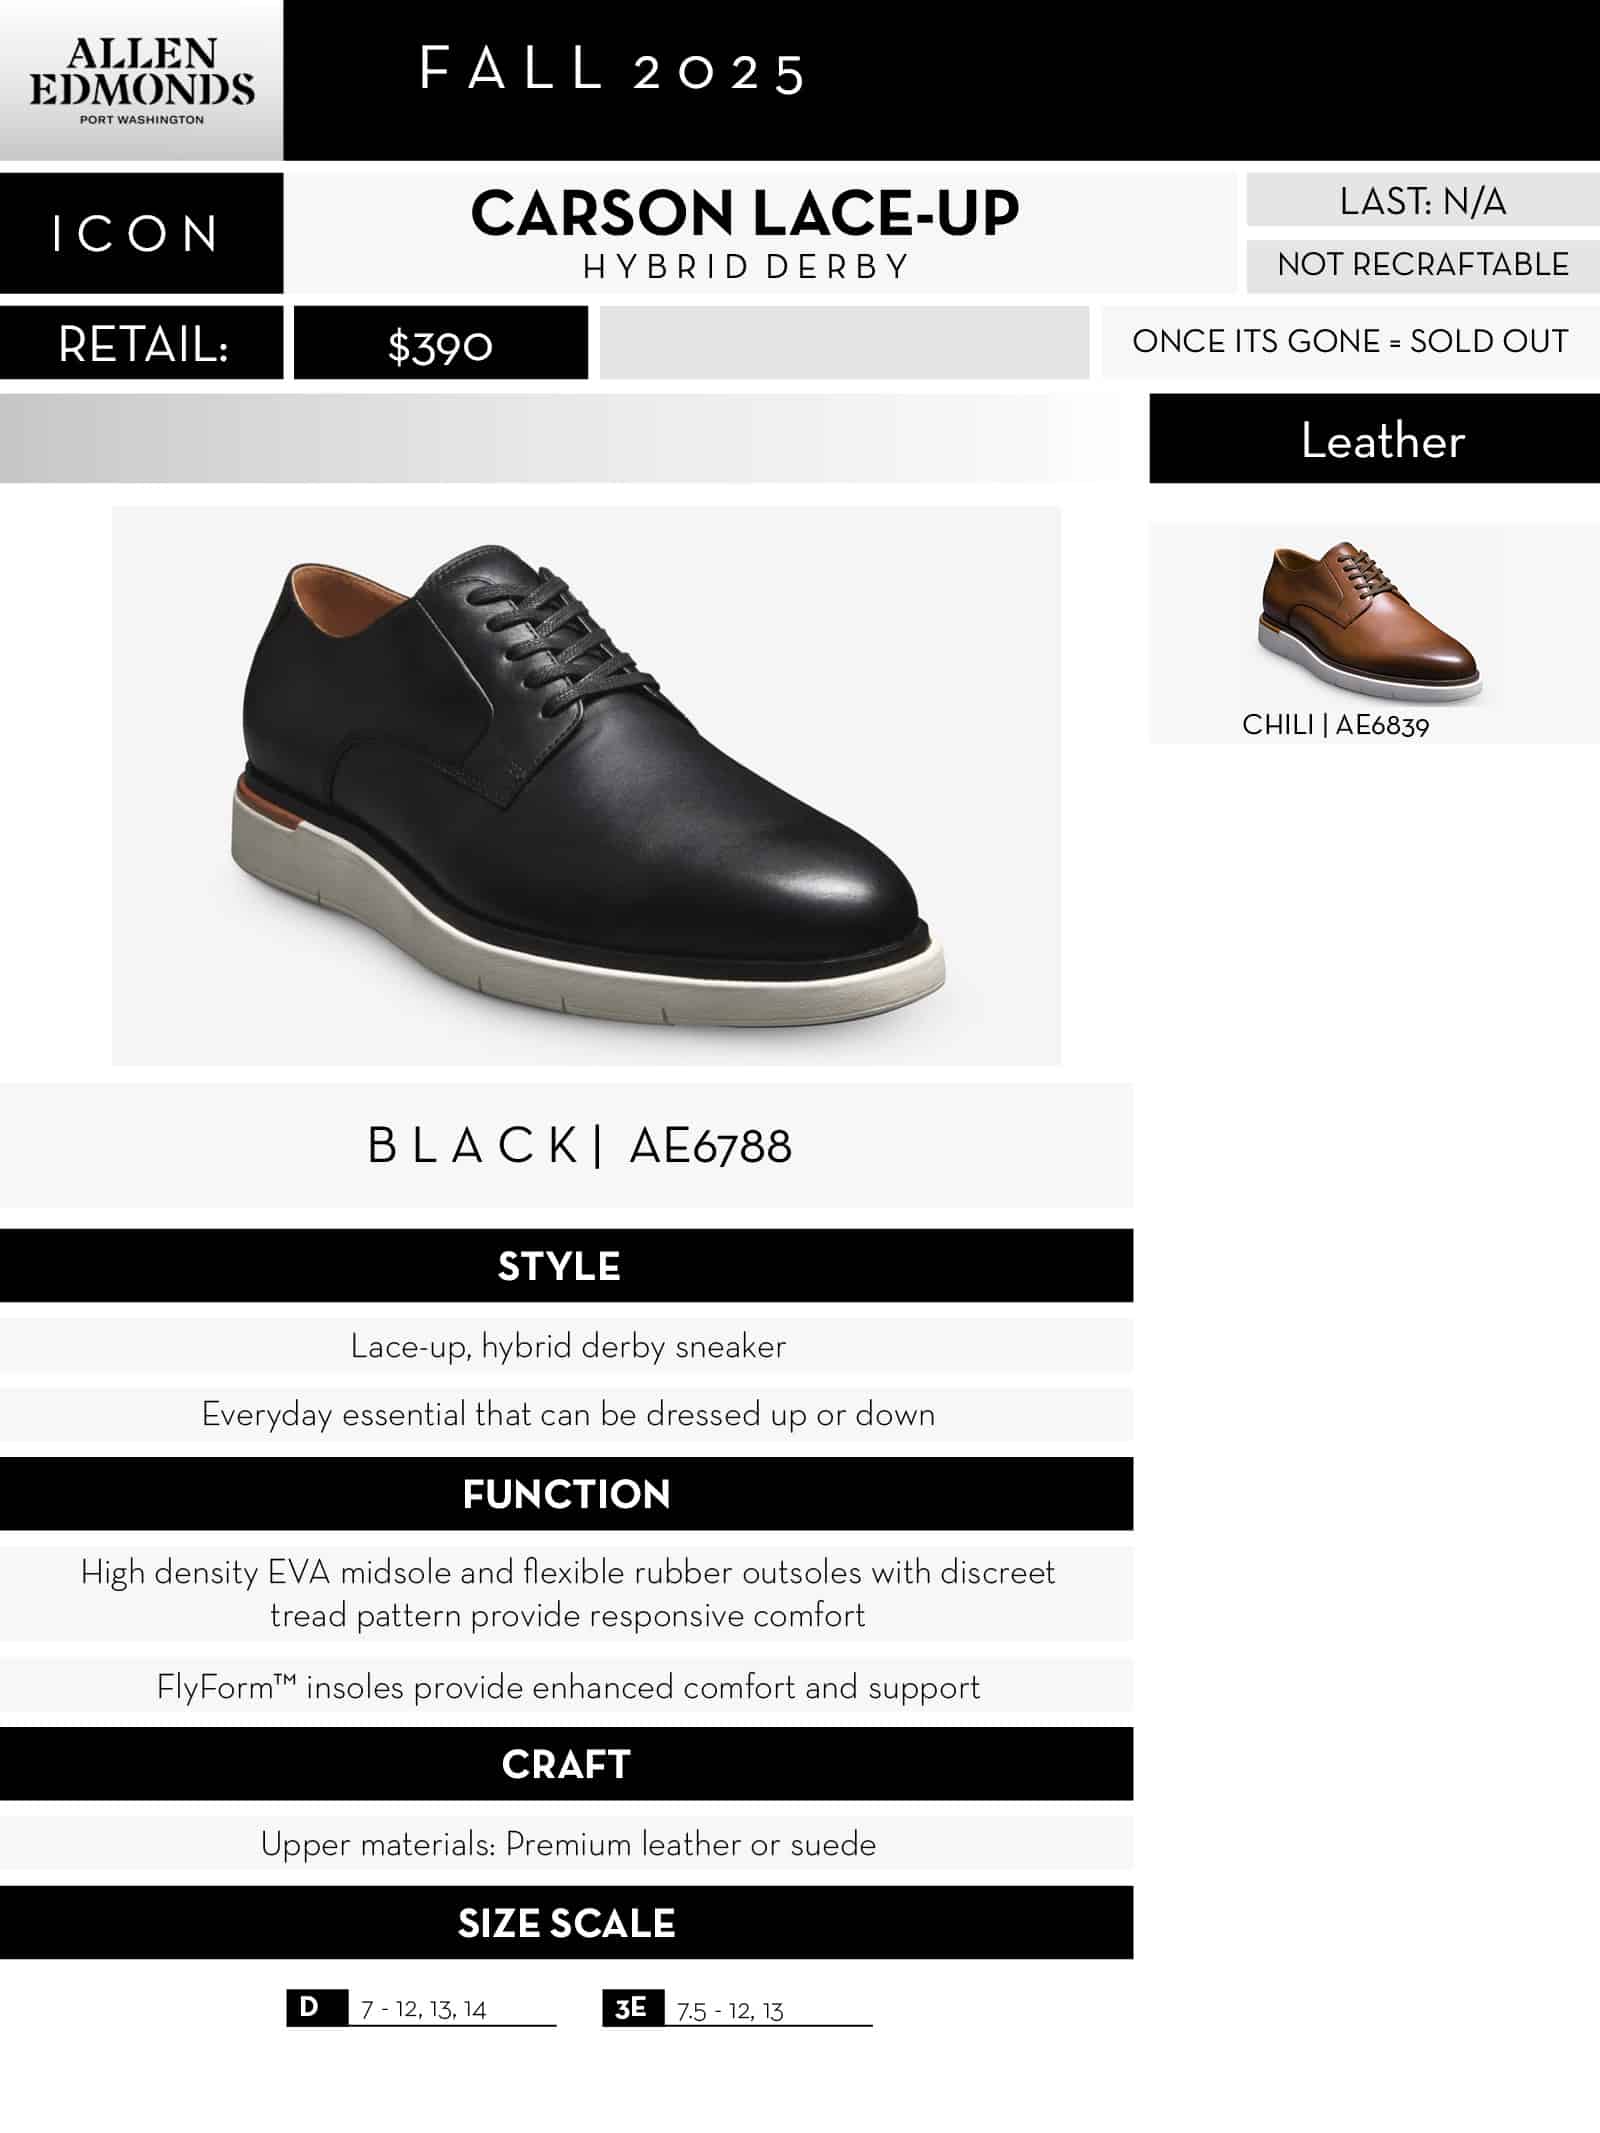Click the FlyForm insoles feature text
The height and width of the screenshot is (2133, 1600).
pos(568,1688)
